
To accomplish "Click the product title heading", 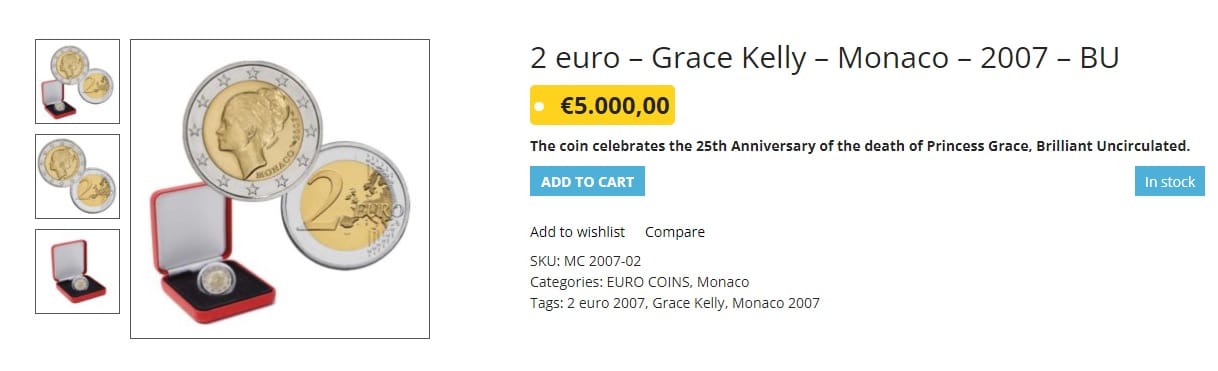I will tap(824, 58).
